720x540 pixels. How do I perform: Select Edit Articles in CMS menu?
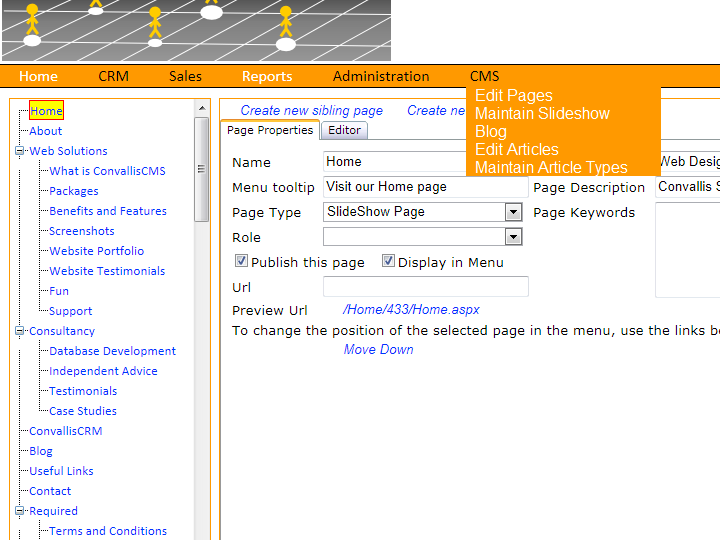click(x=516, y=150)
